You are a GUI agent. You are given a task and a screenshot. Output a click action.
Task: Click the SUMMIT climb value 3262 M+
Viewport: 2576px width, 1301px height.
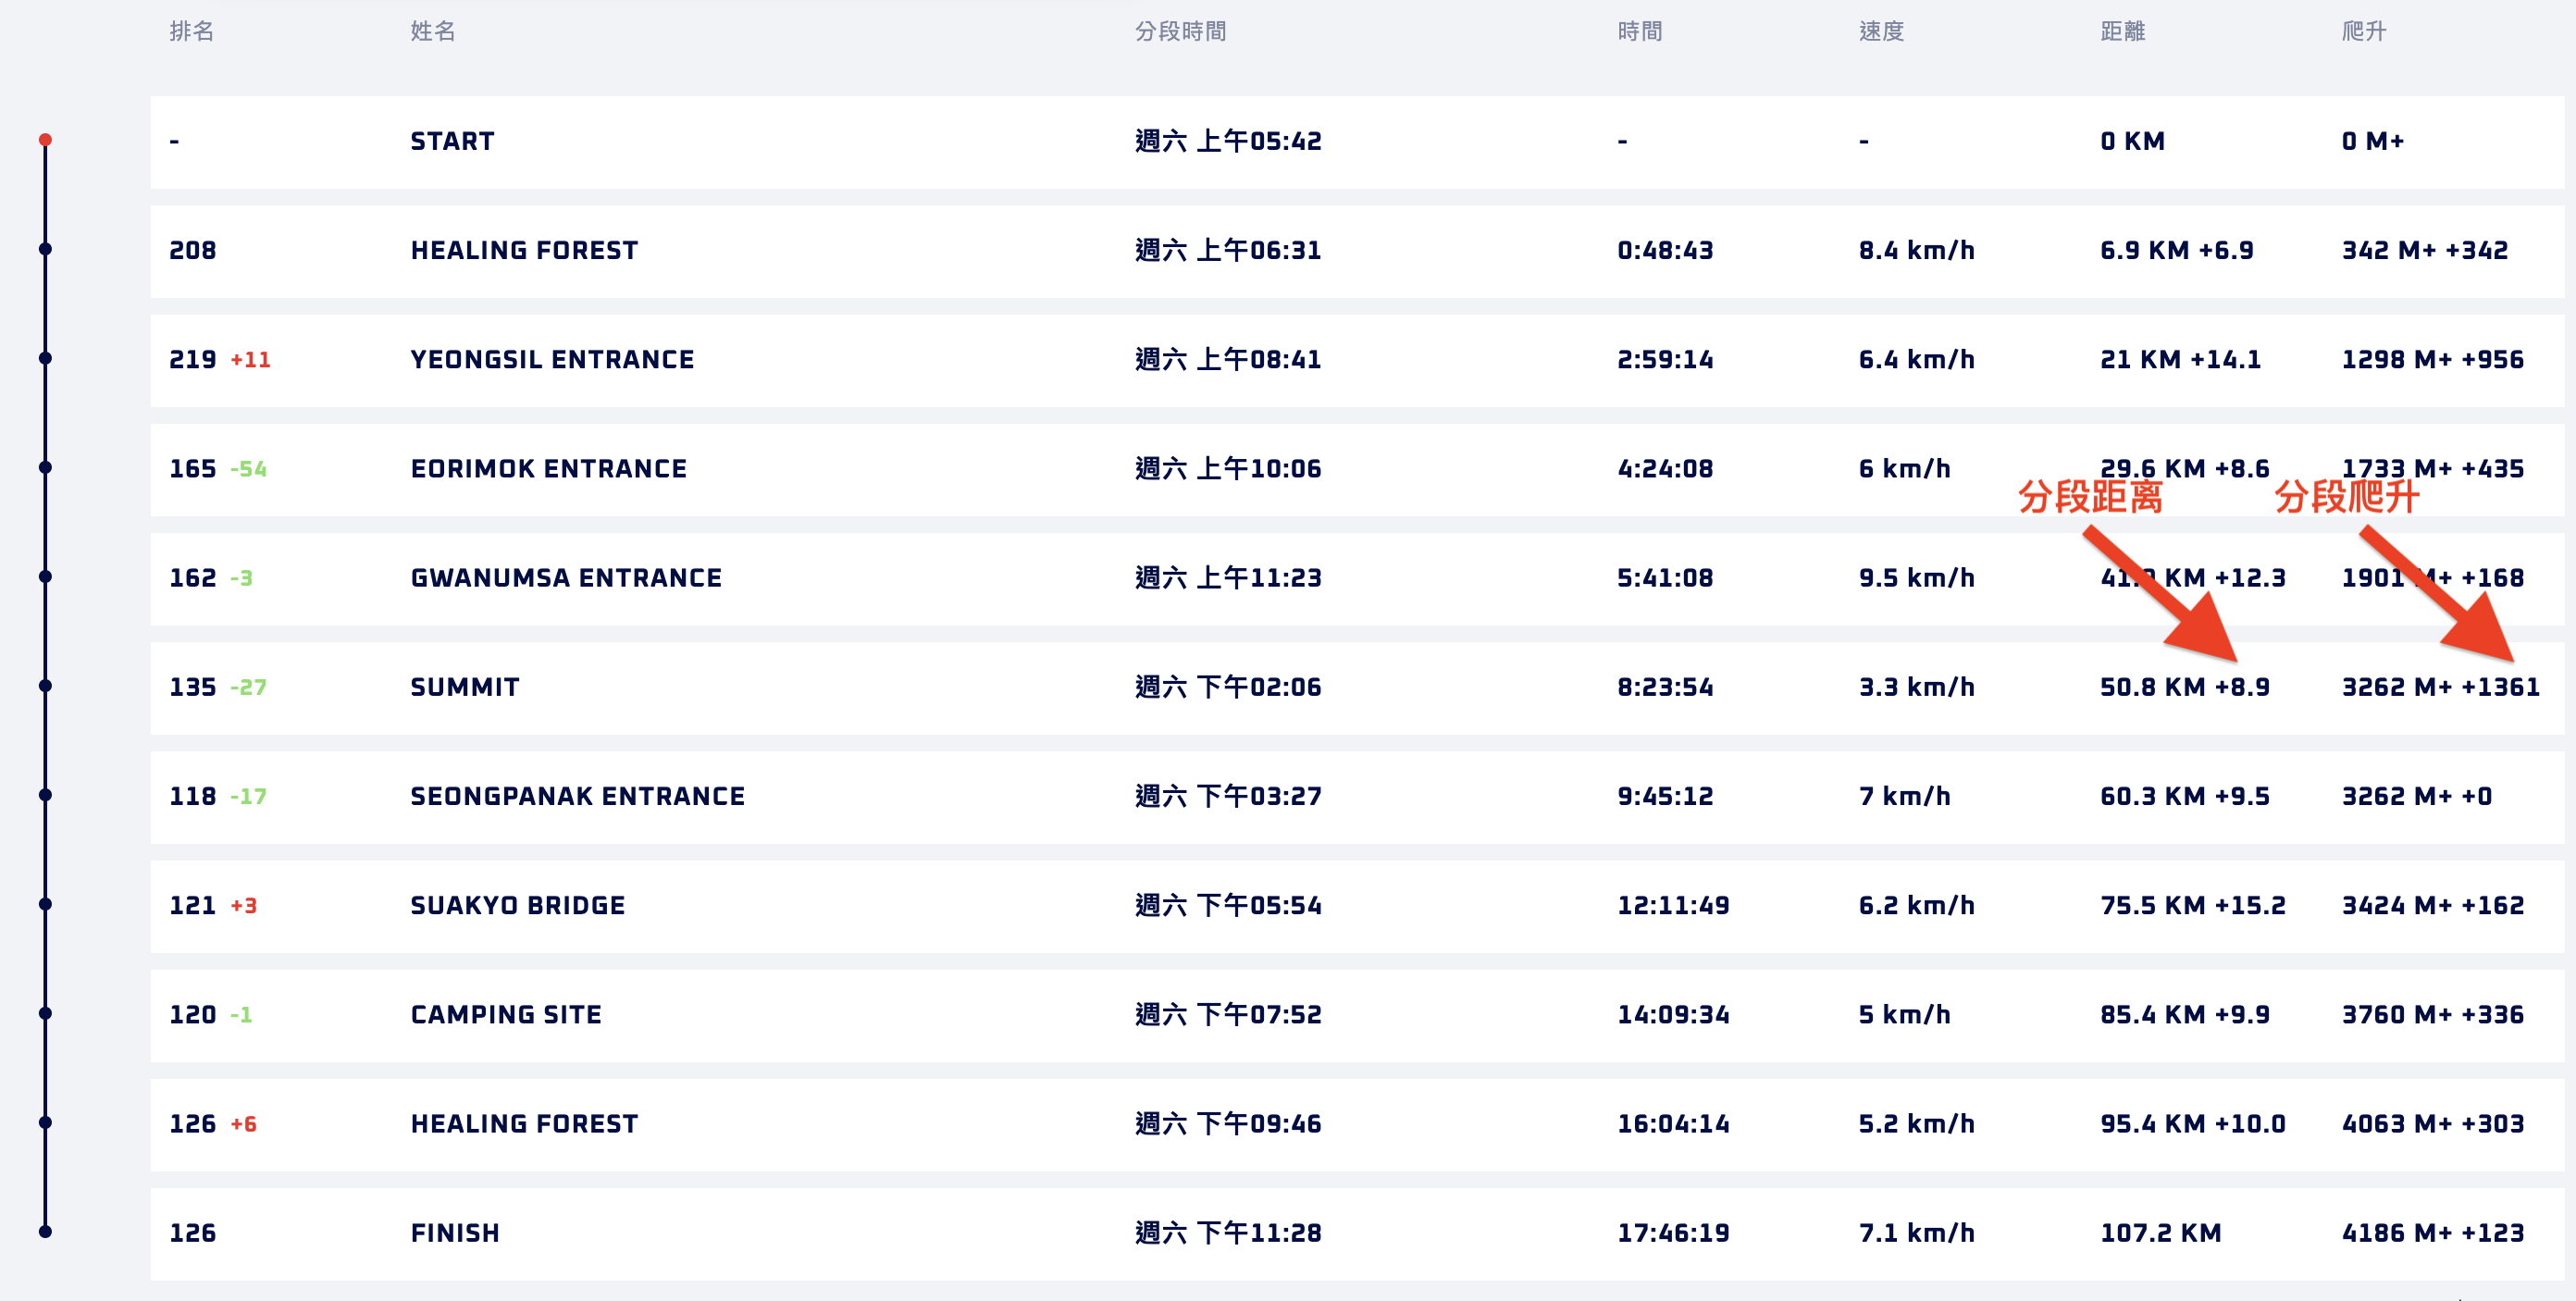2396,687
